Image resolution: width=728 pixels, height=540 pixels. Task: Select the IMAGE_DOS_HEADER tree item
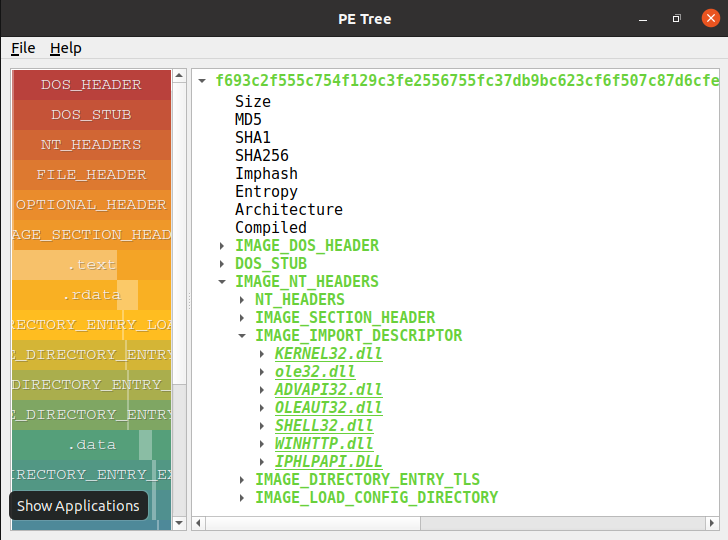tap(307, 246)
